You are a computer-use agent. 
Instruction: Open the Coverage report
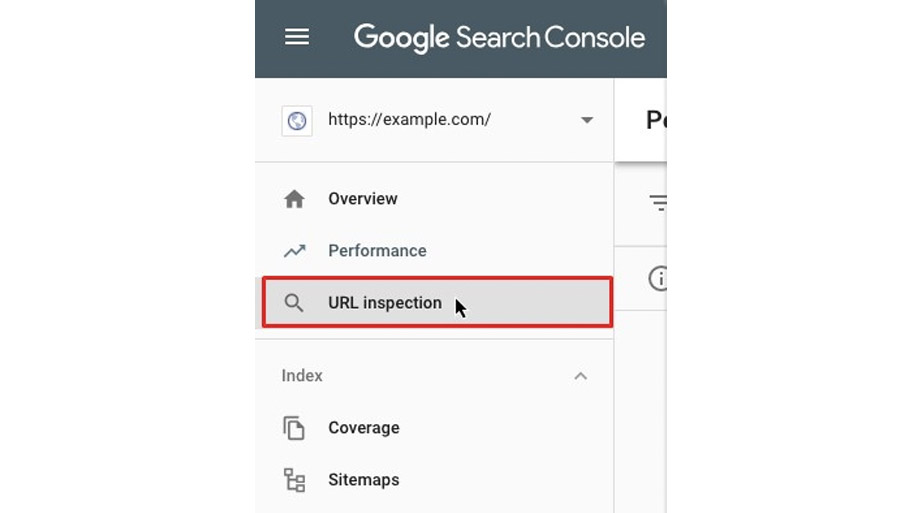click(364, 428)
